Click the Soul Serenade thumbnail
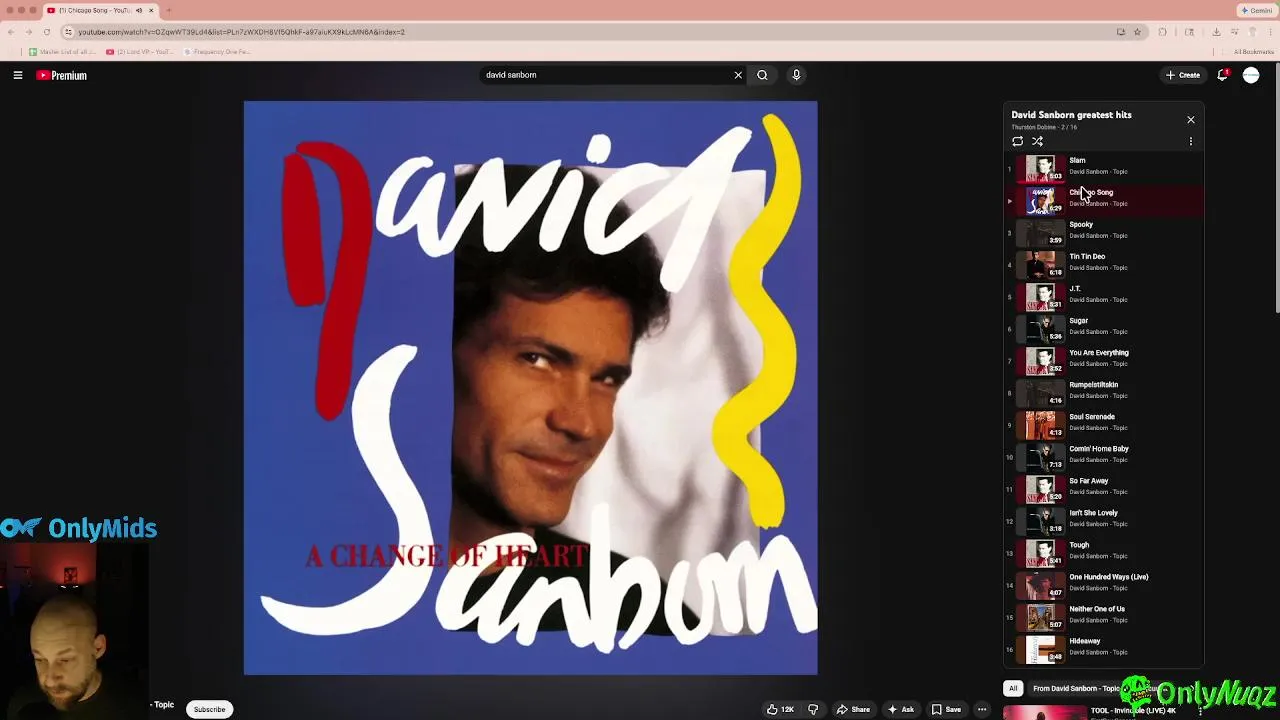 pyautogui.click(x=1041, y=425)
